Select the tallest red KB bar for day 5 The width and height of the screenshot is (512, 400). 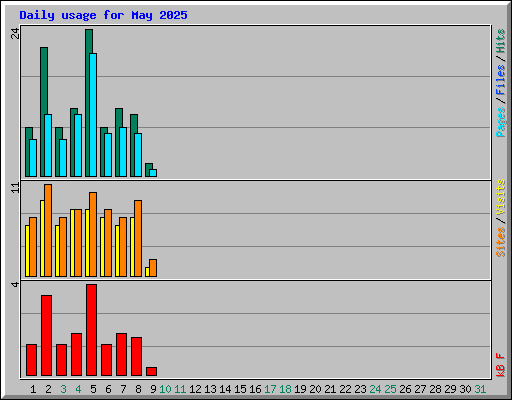(91, 330)
